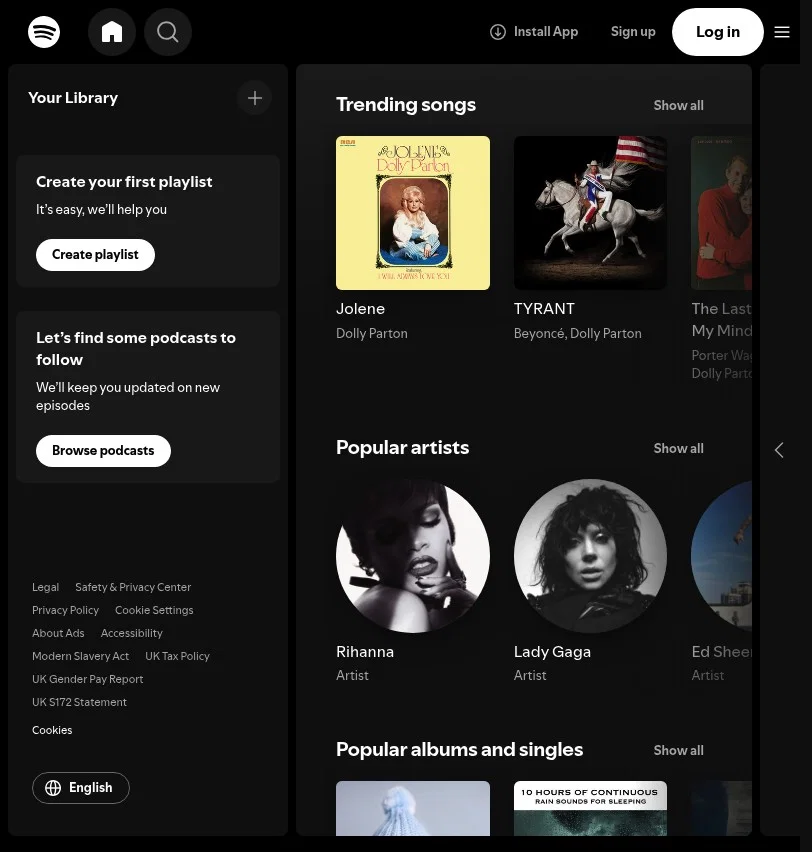The image size is (812, 852).
Task: Open TYRANT song cover thumbnail
Action: (590, 213)
